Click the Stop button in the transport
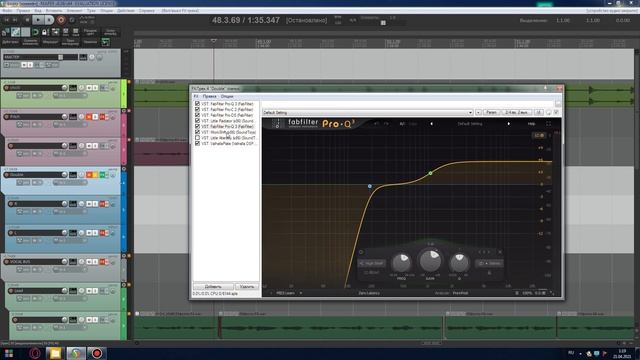Viewport: 640px width, 360px height. pyautogui.click(x=27, y=20)
